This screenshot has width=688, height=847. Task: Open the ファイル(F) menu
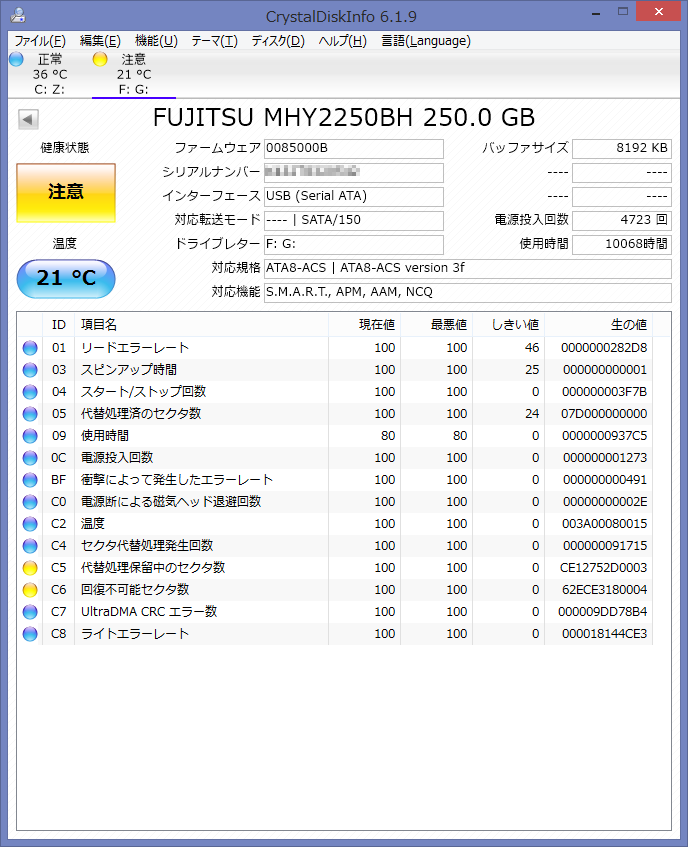[x=40, y=41]
